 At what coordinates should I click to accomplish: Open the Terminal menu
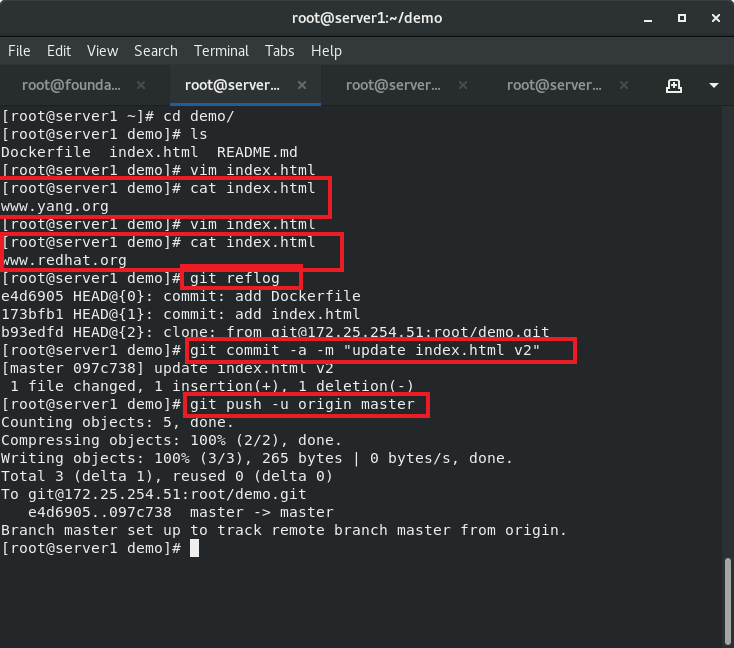(221, 51)
